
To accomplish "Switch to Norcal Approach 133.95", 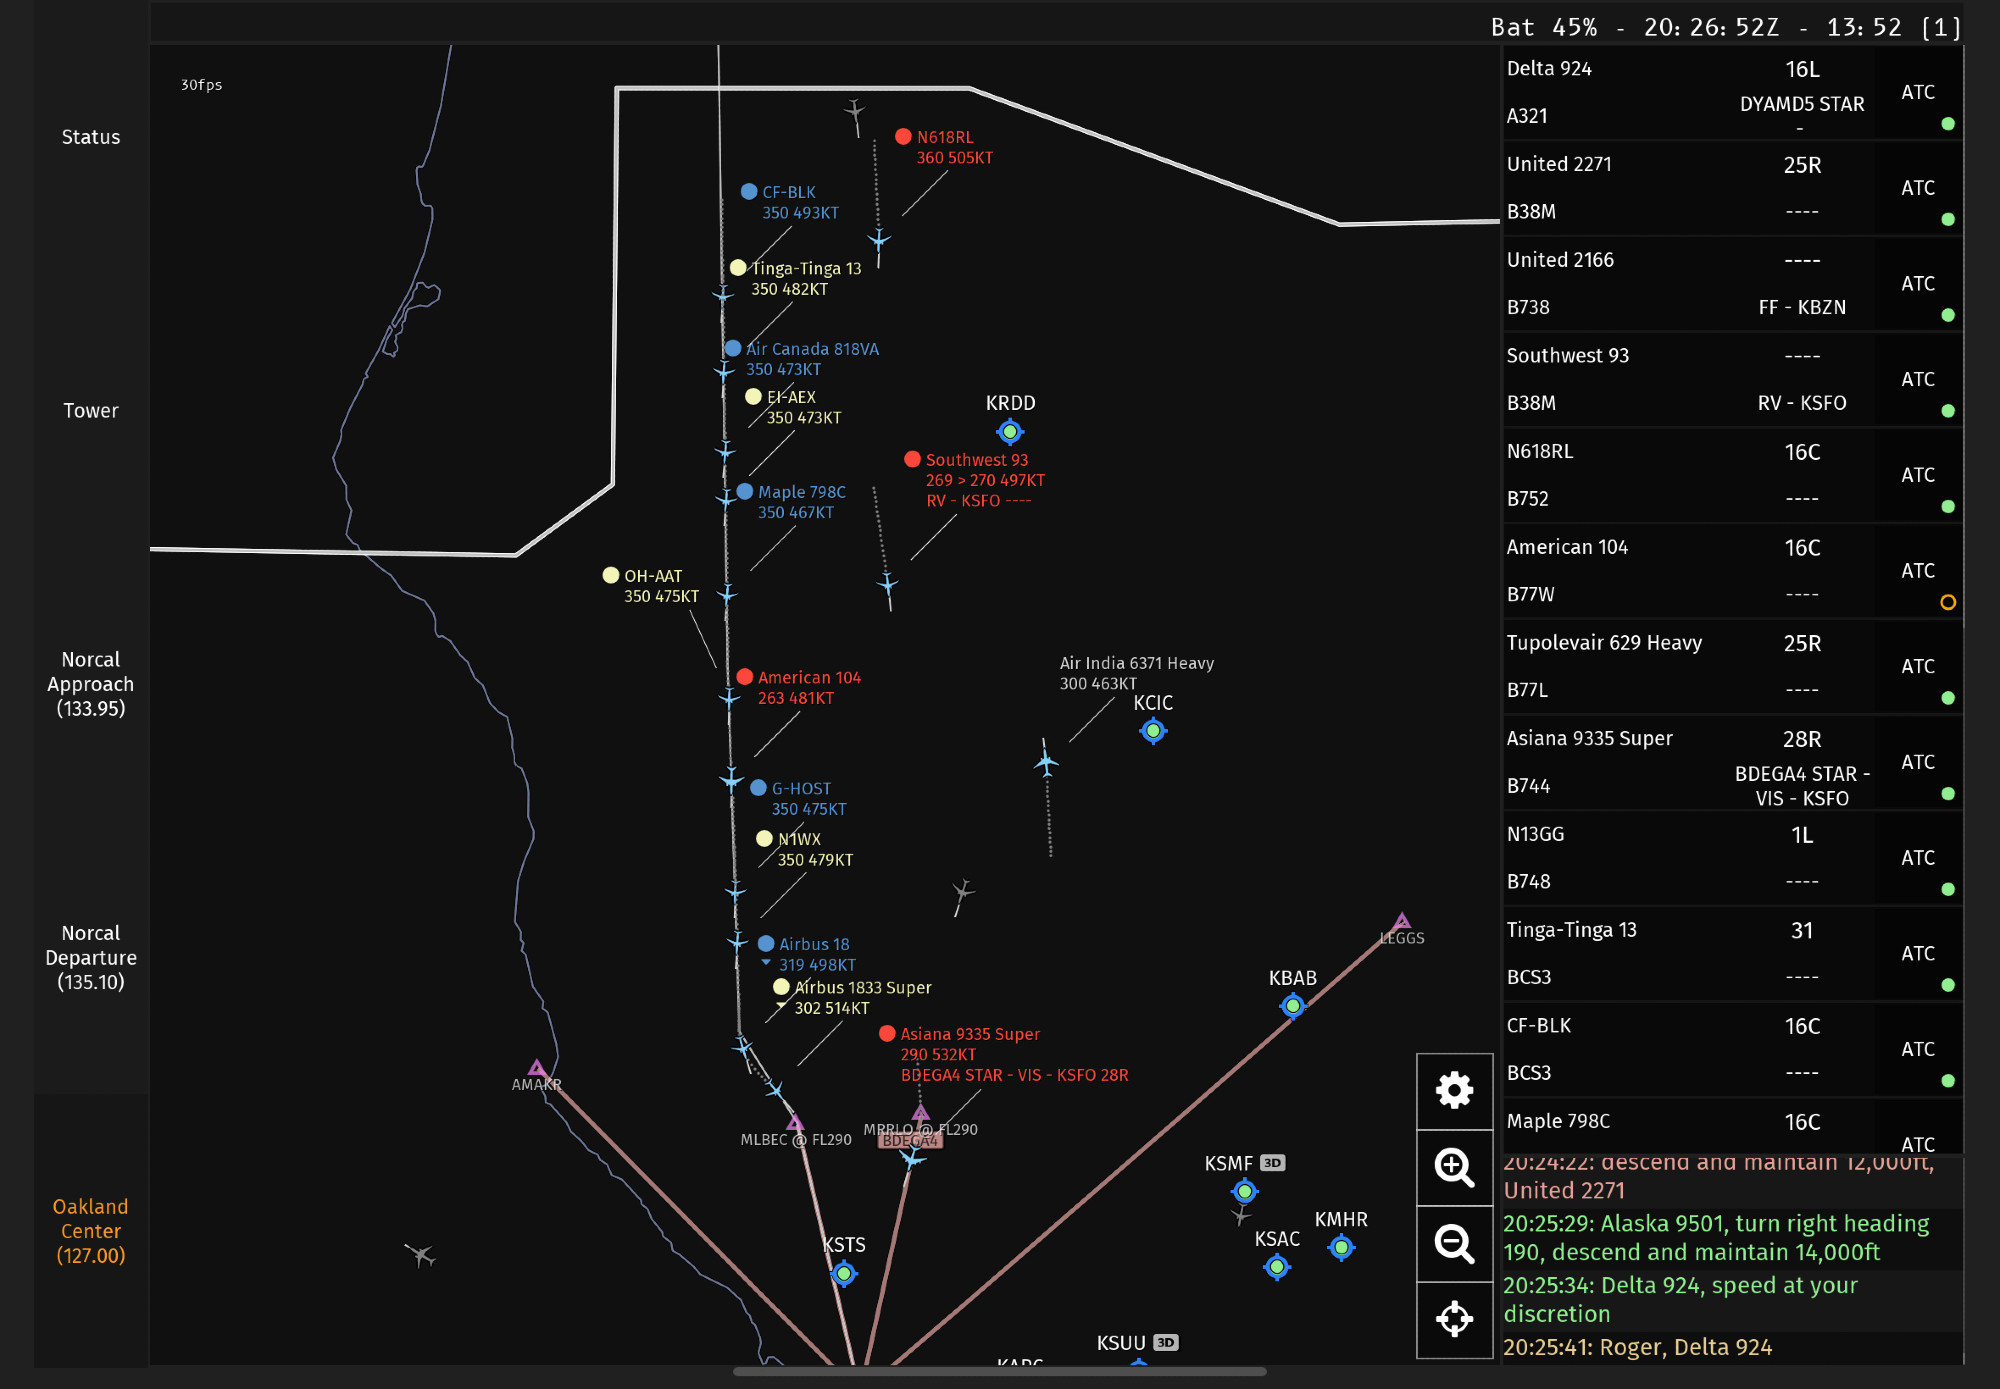I will (x=91, y=684).
